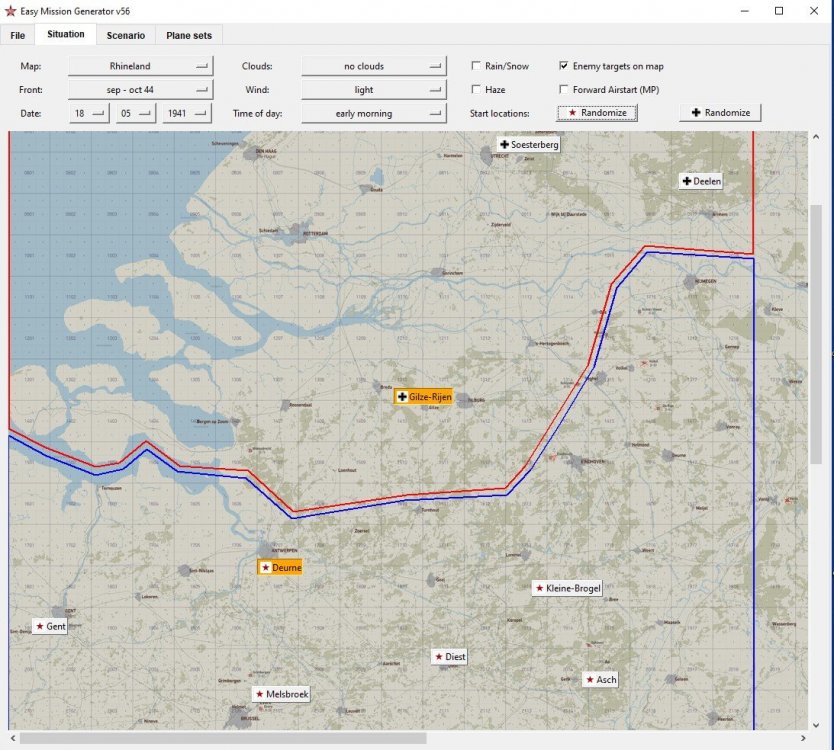Image resolution: width=834 pixels, height=750 pixels.
Task: Click the red star Randomize button
Action: click(x=597, y=113)
